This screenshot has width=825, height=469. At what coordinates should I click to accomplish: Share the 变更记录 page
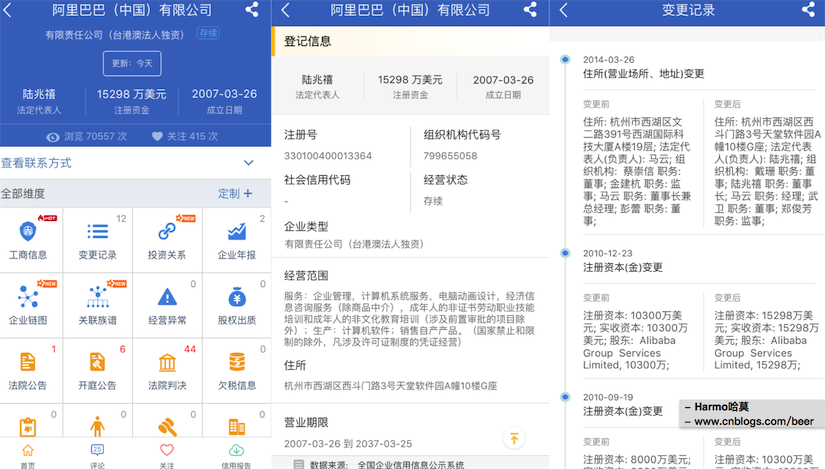(x=808, y=9)
